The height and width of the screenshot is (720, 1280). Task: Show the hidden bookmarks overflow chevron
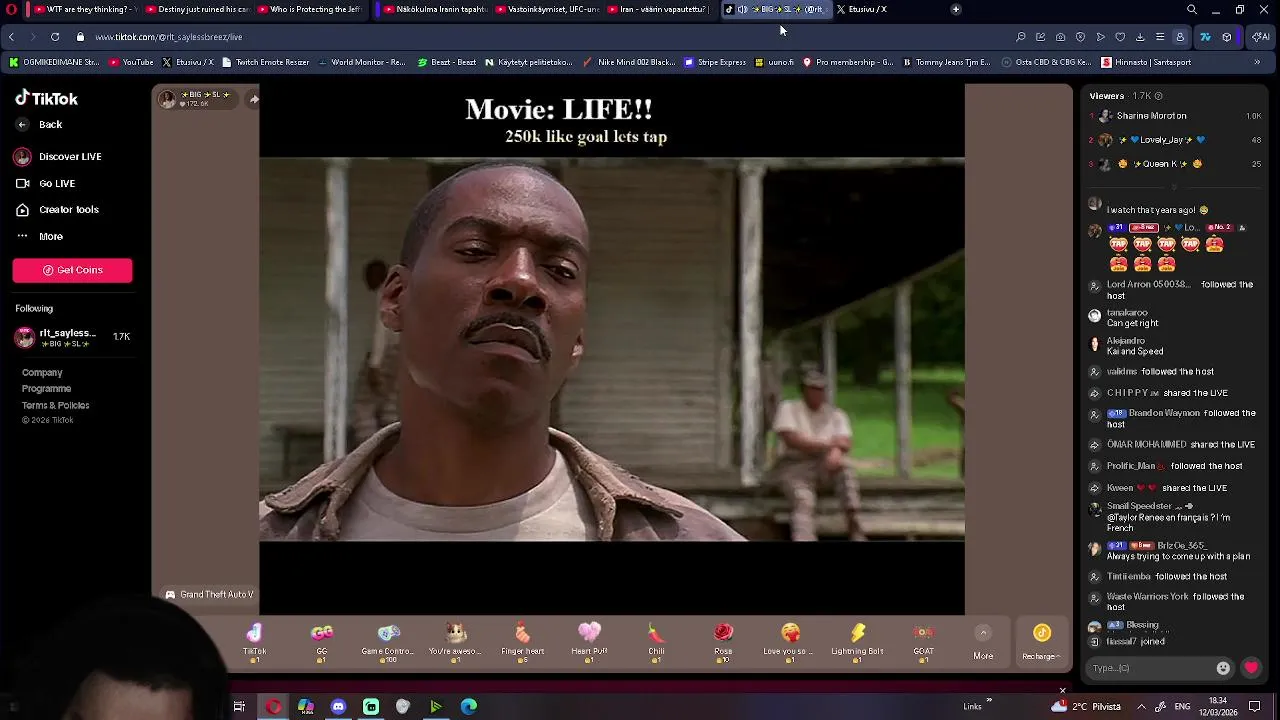1257,62
